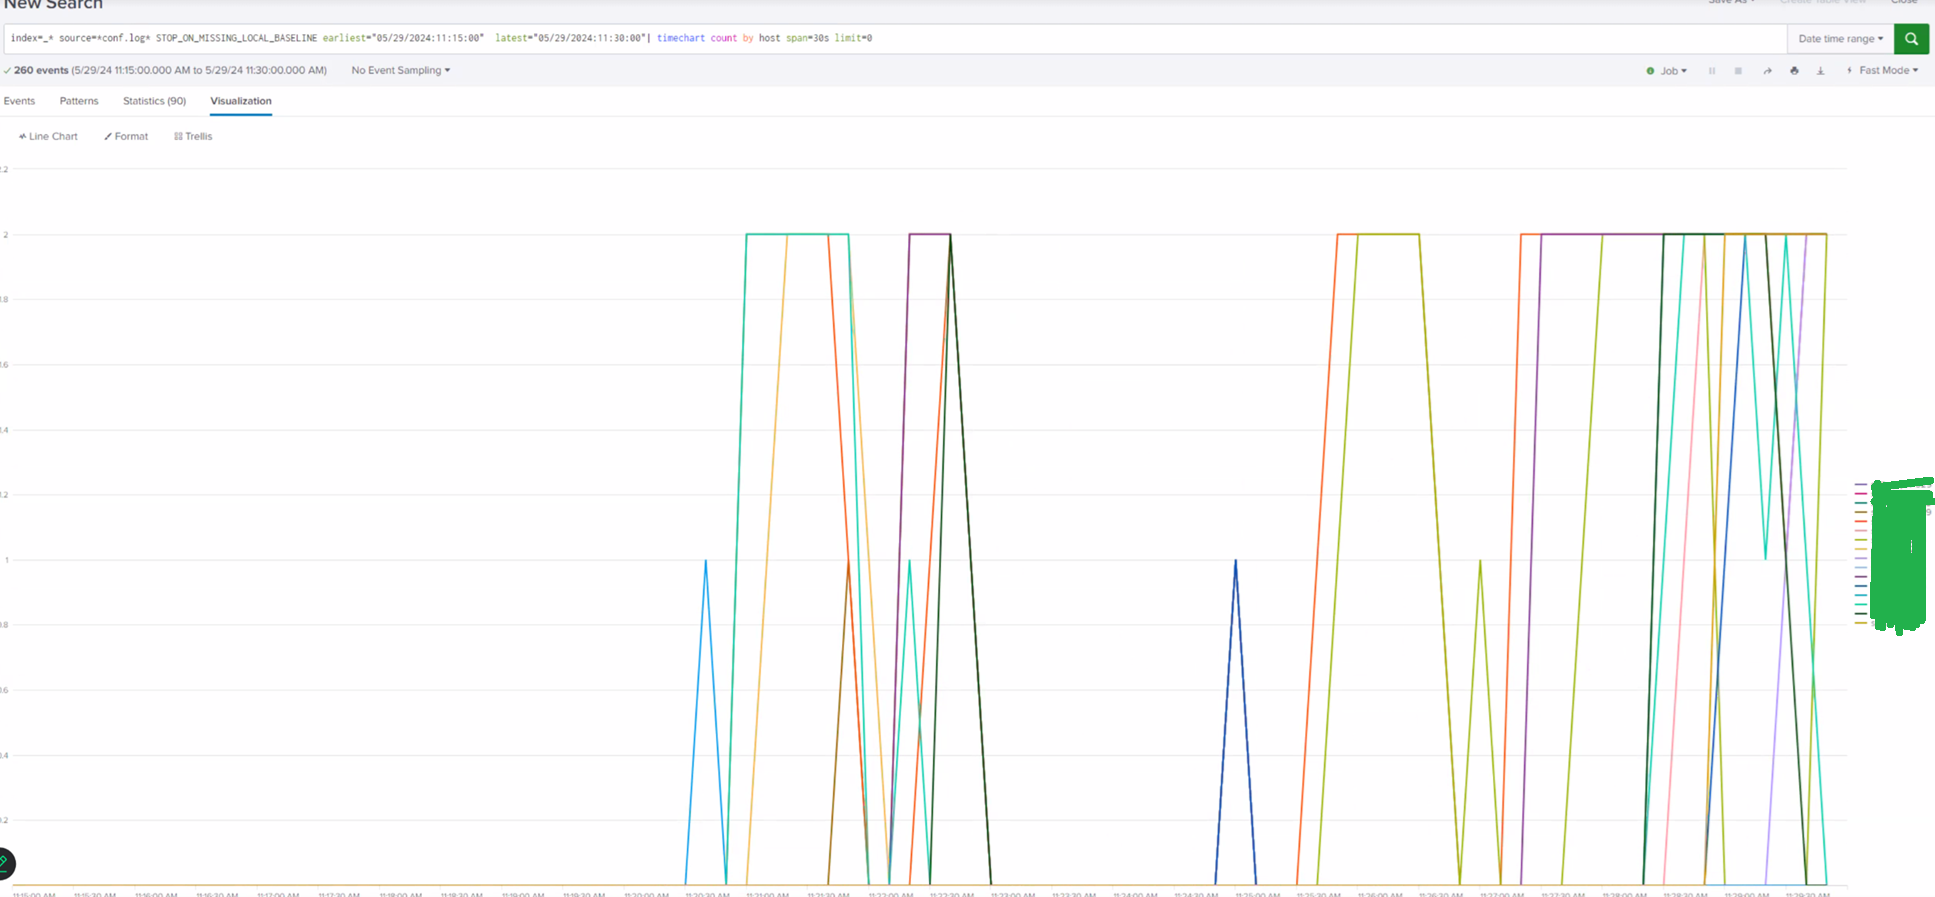Open the Format chart options

pyautogui.click(x=126, y=137)
